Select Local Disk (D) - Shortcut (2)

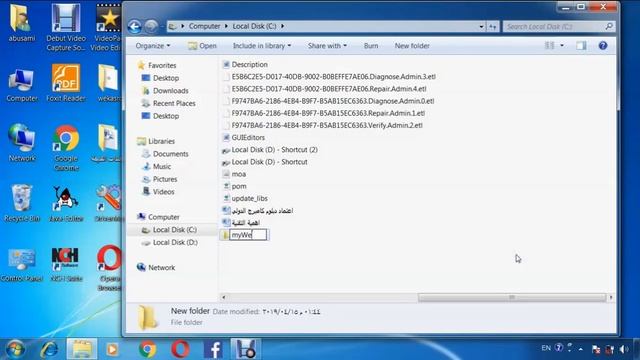point(274,150)
